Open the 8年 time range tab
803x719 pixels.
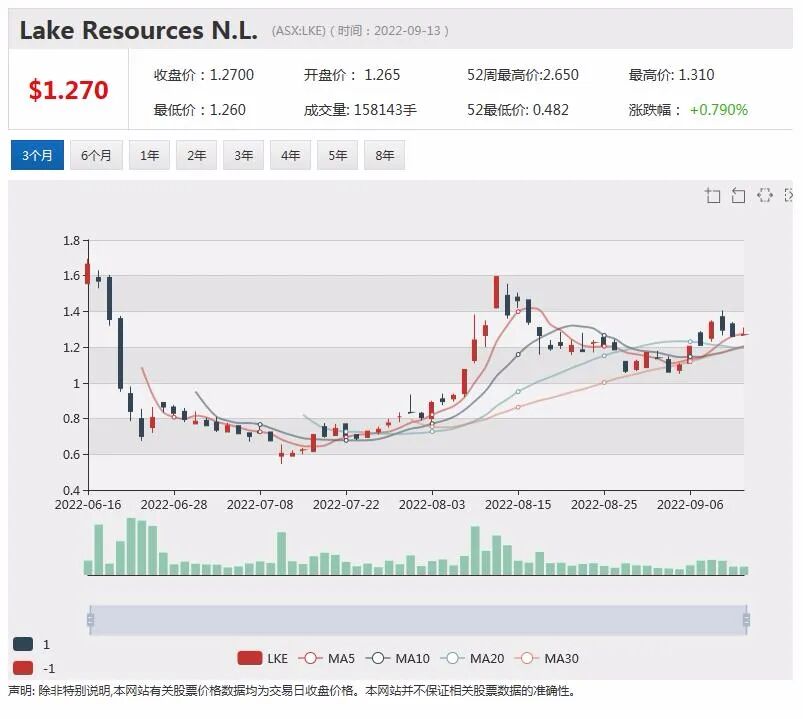coord(385,155)
